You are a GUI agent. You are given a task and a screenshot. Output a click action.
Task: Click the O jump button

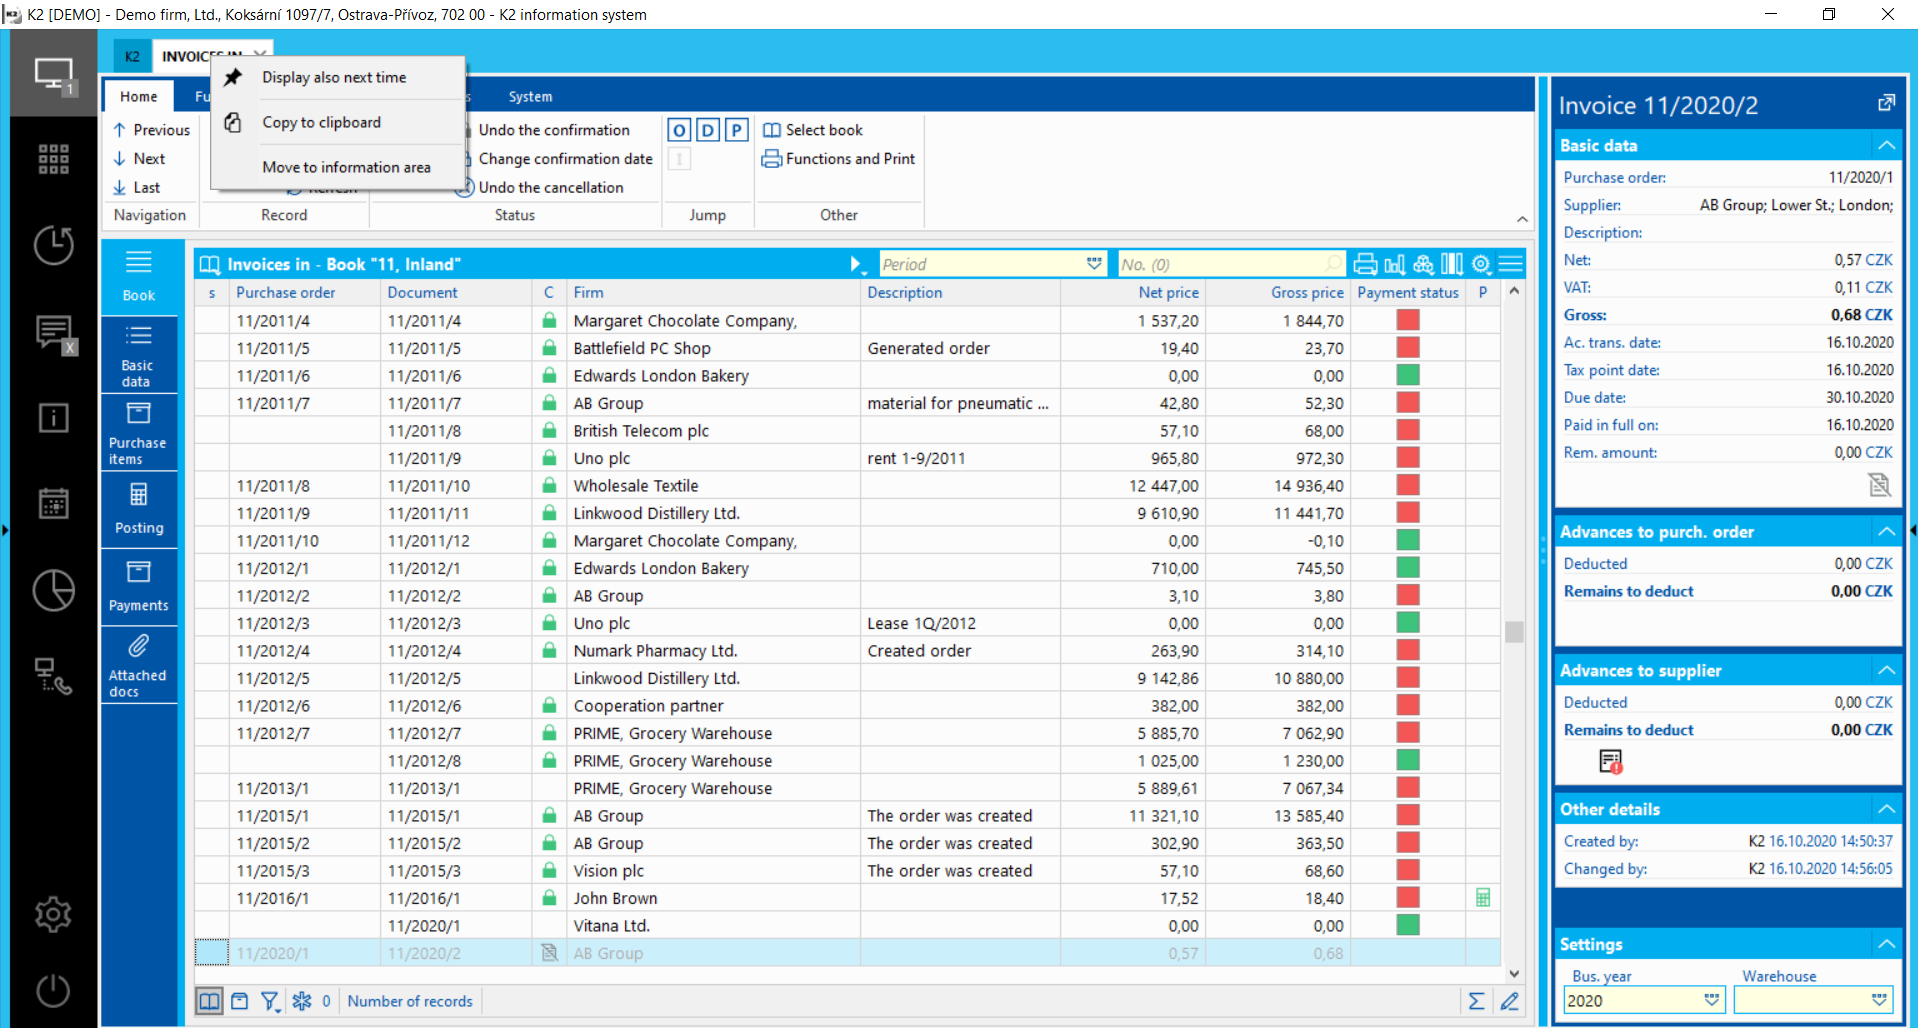[x=679, y=130]
